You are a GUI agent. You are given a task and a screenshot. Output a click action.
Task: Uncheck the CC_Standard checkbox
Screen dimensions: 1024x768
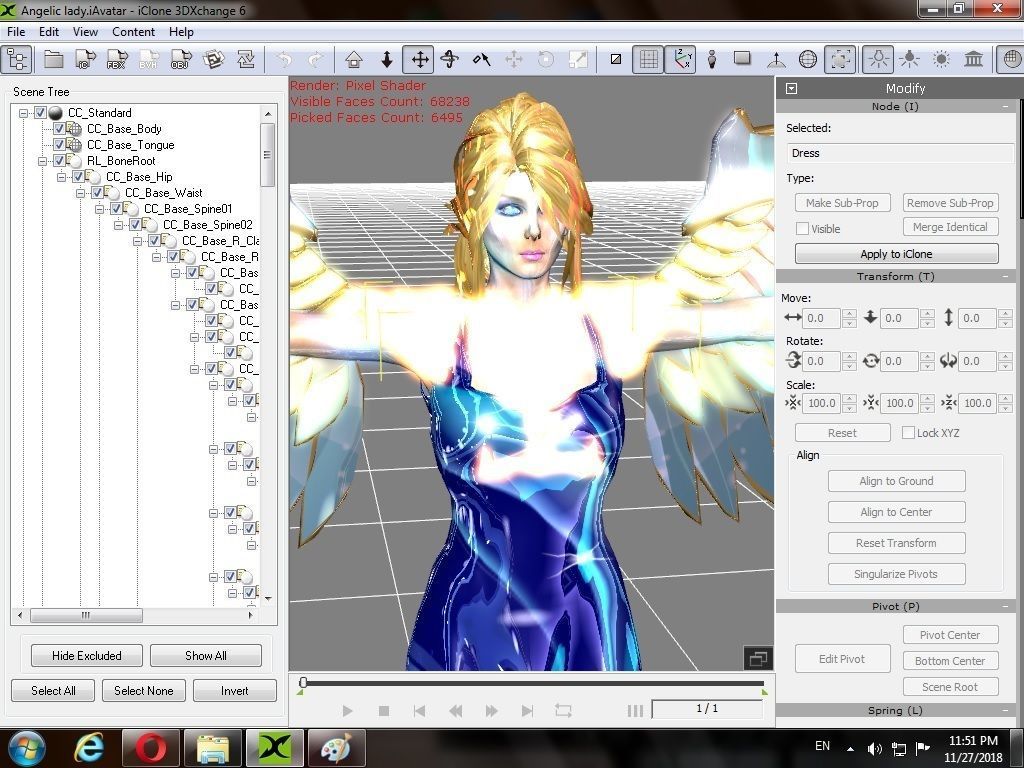coord(40,113)
